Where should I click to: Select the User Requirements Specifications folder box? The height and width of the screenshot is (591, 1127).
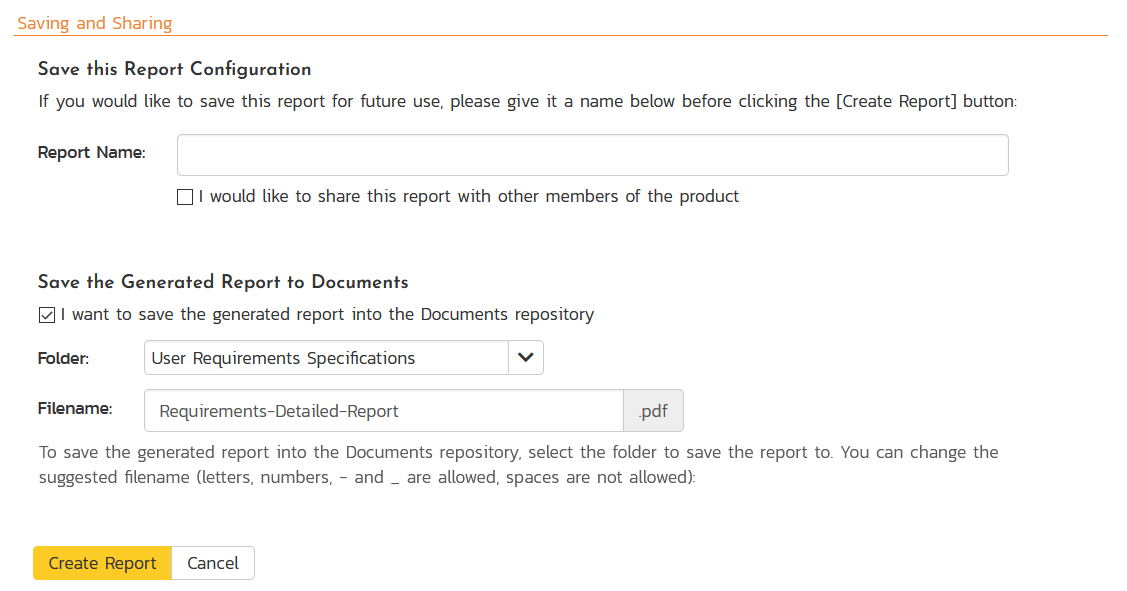coord(326,358)
